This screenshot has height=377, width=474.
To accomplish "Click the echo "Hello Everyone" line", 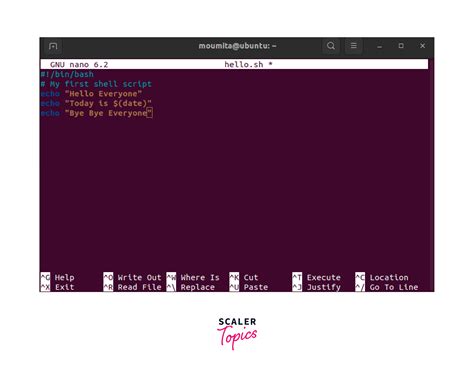I will pyautogui.click(x=91, y=94).
